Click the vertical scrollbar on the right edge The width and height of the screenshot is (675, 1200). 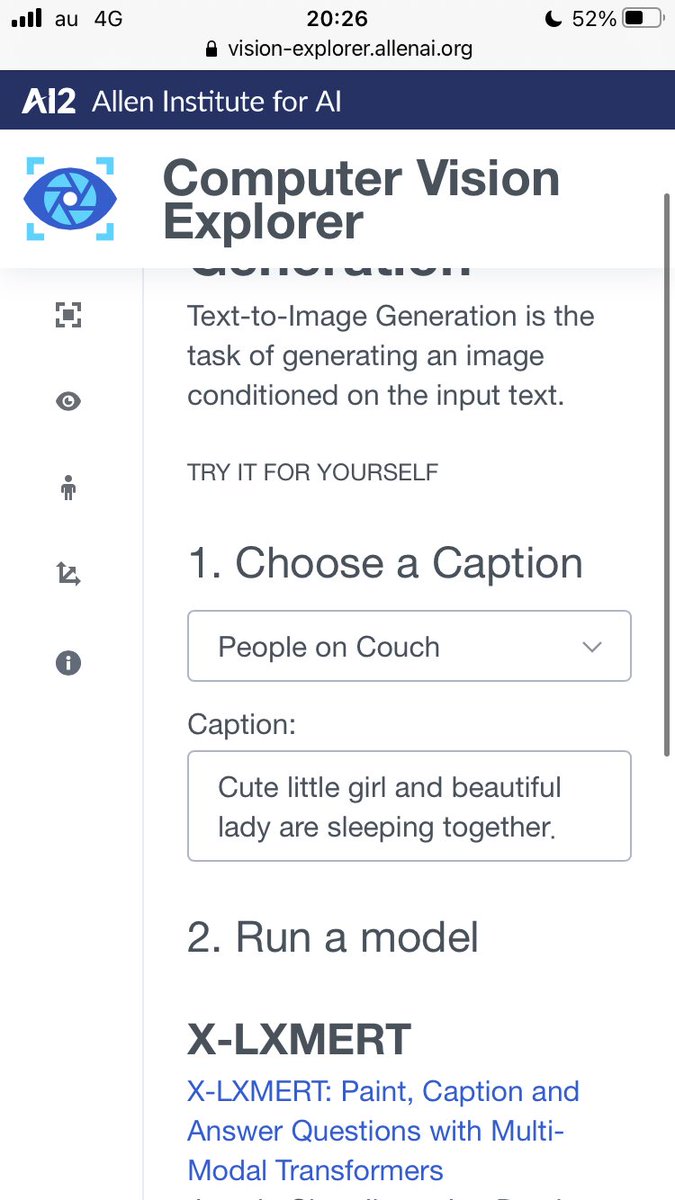coord(667,470)
